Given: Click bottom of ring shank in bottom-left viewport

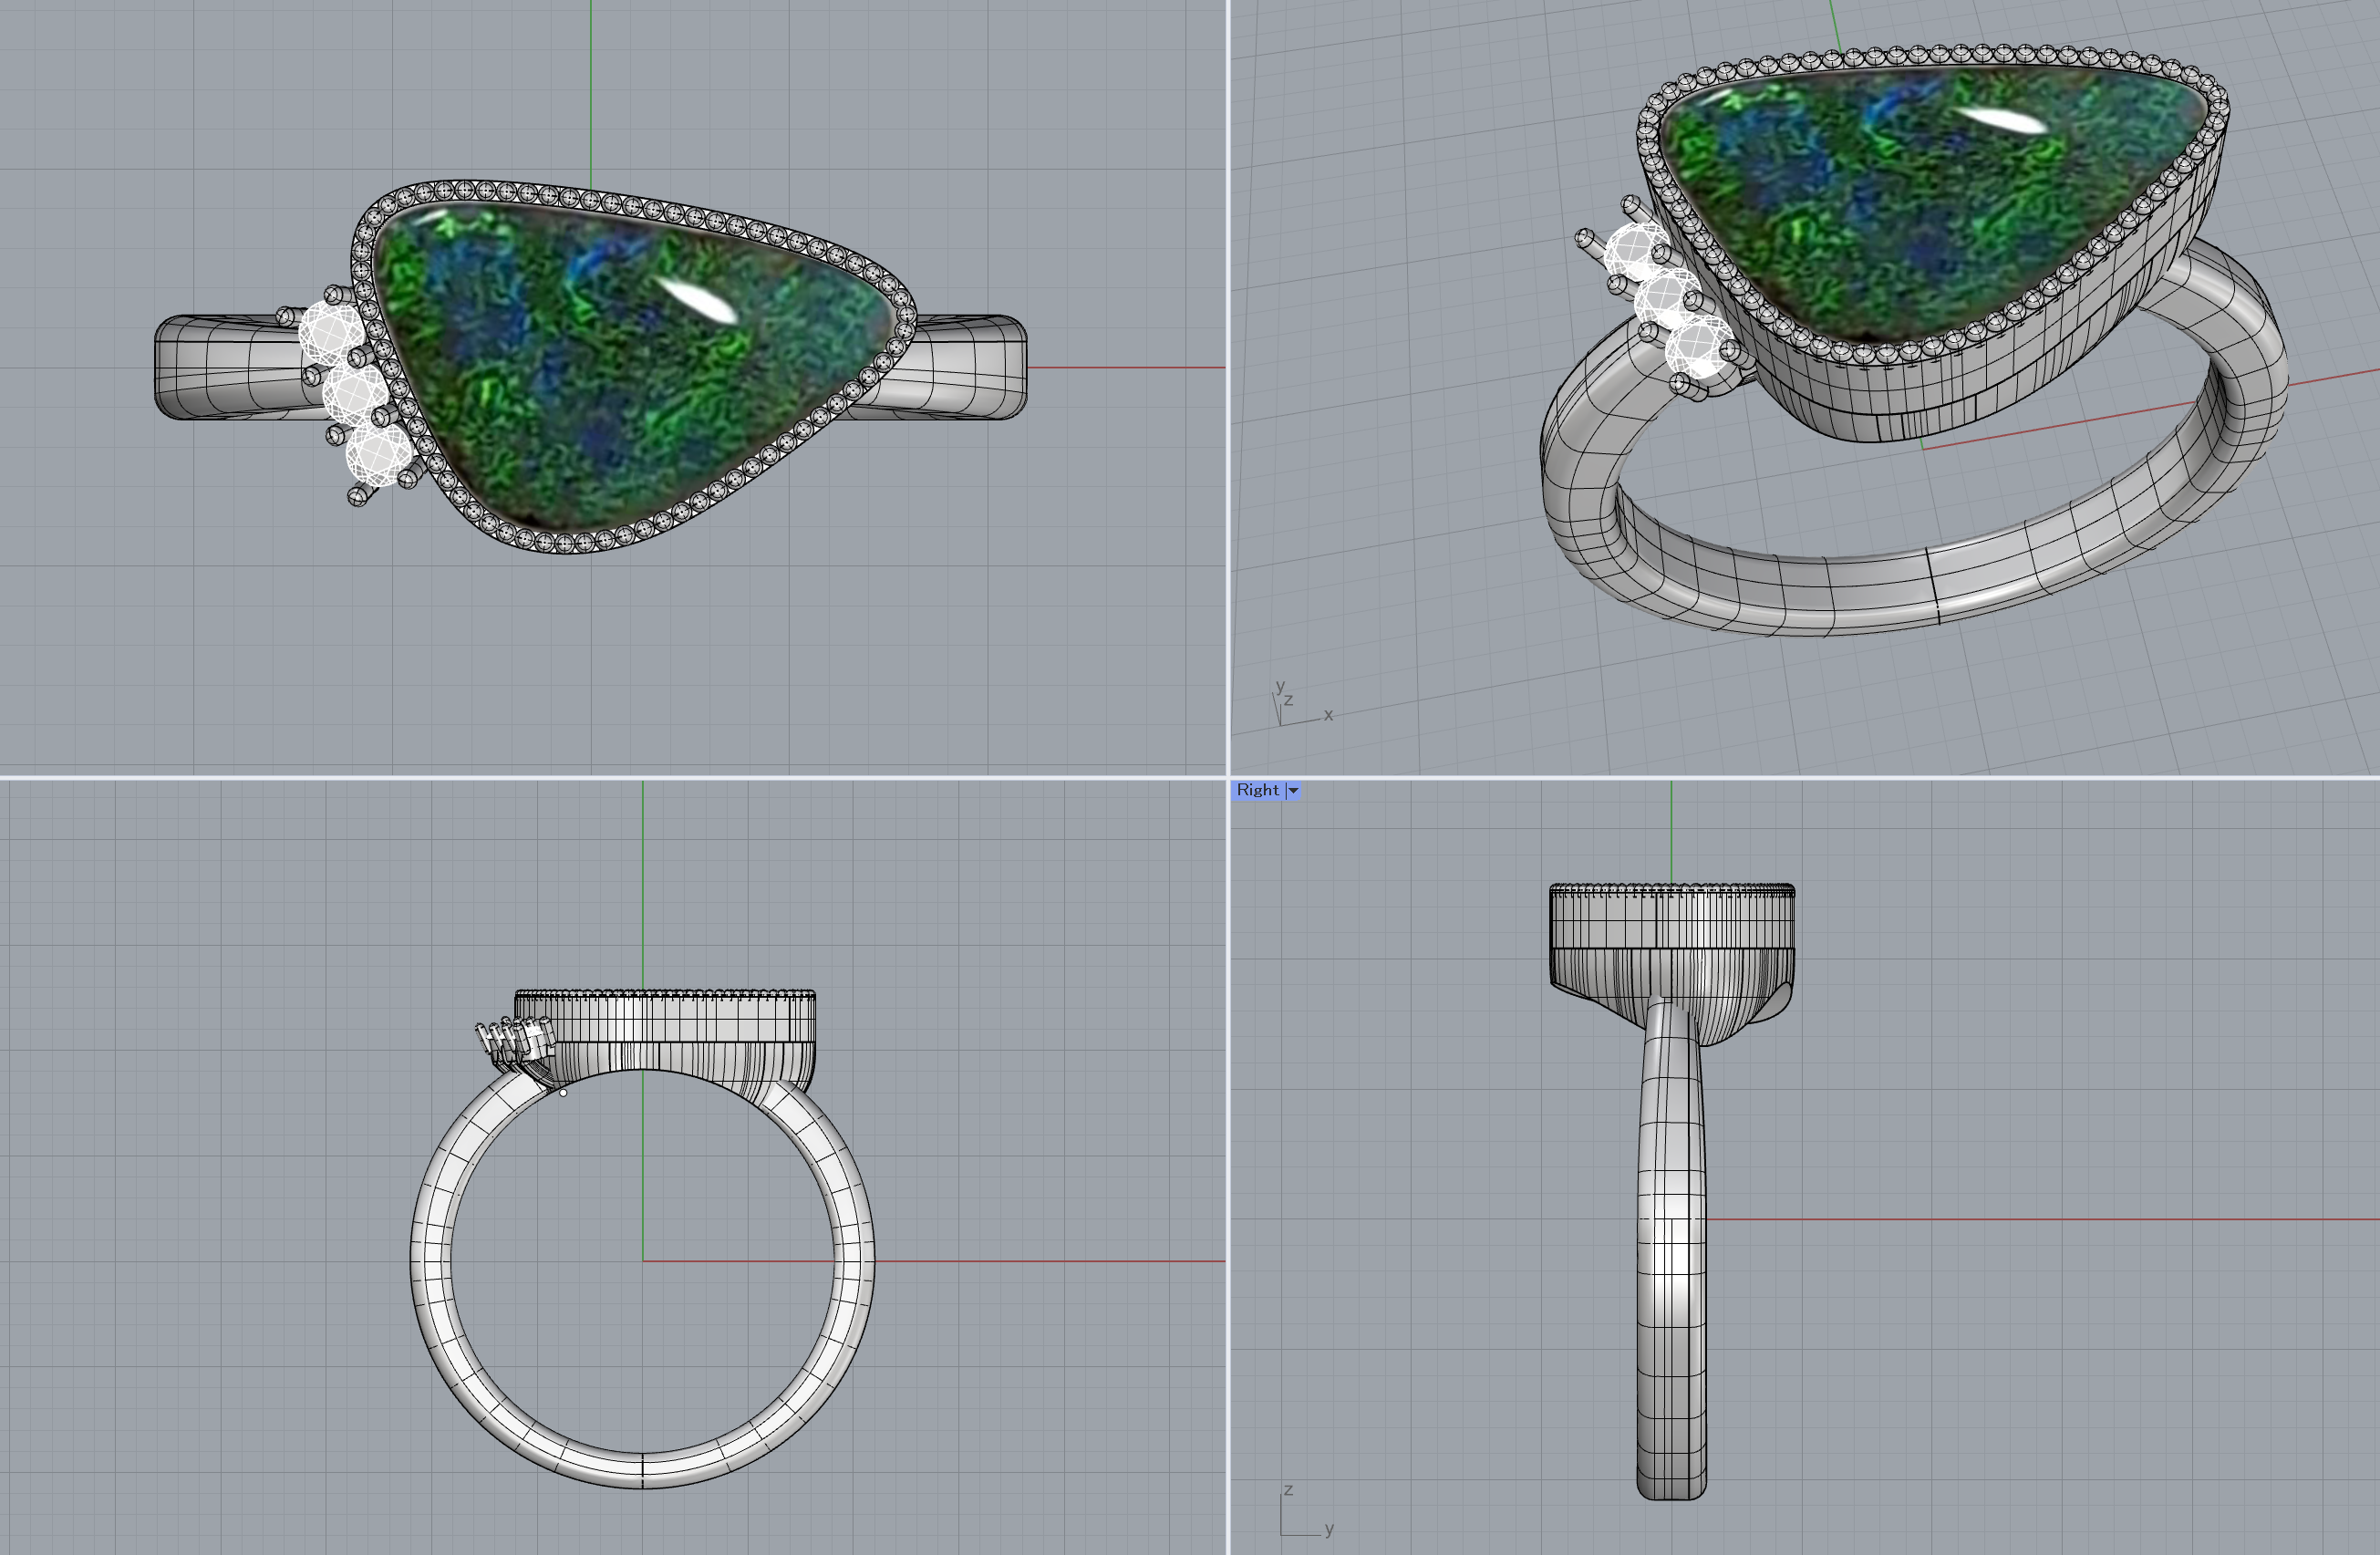Looking at the screenshot, I should pos(642,1469).
